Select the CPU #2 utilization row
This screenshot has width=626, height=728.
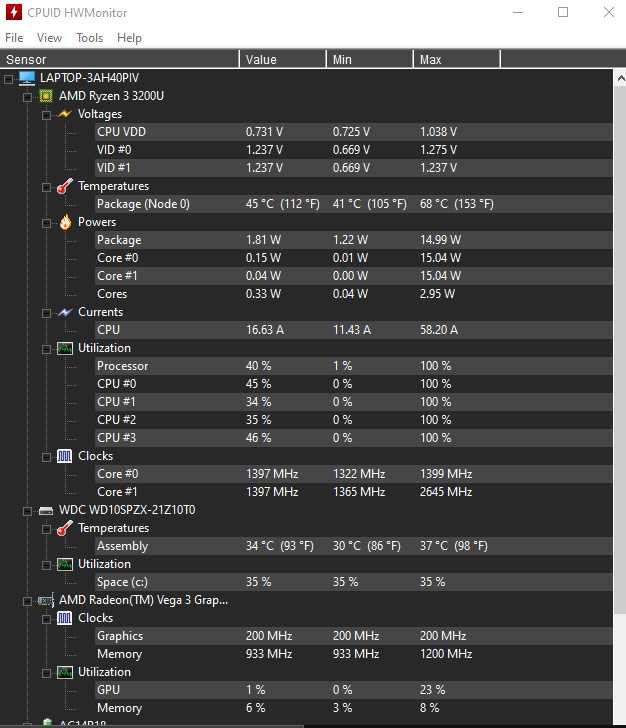tap(354, 420)
